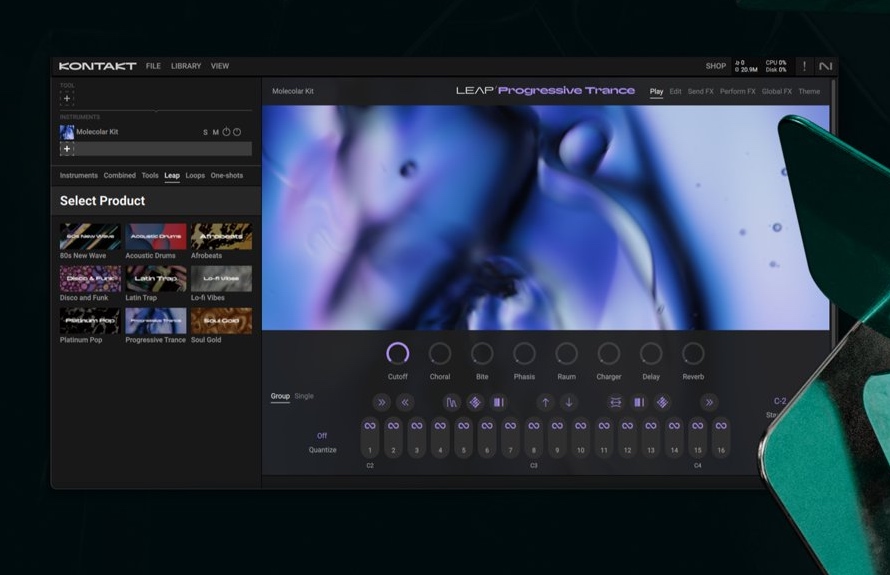The width and height of the screenshot is (890, 575).
Task: Select Single mode next to Group
Action: (304, 396)
